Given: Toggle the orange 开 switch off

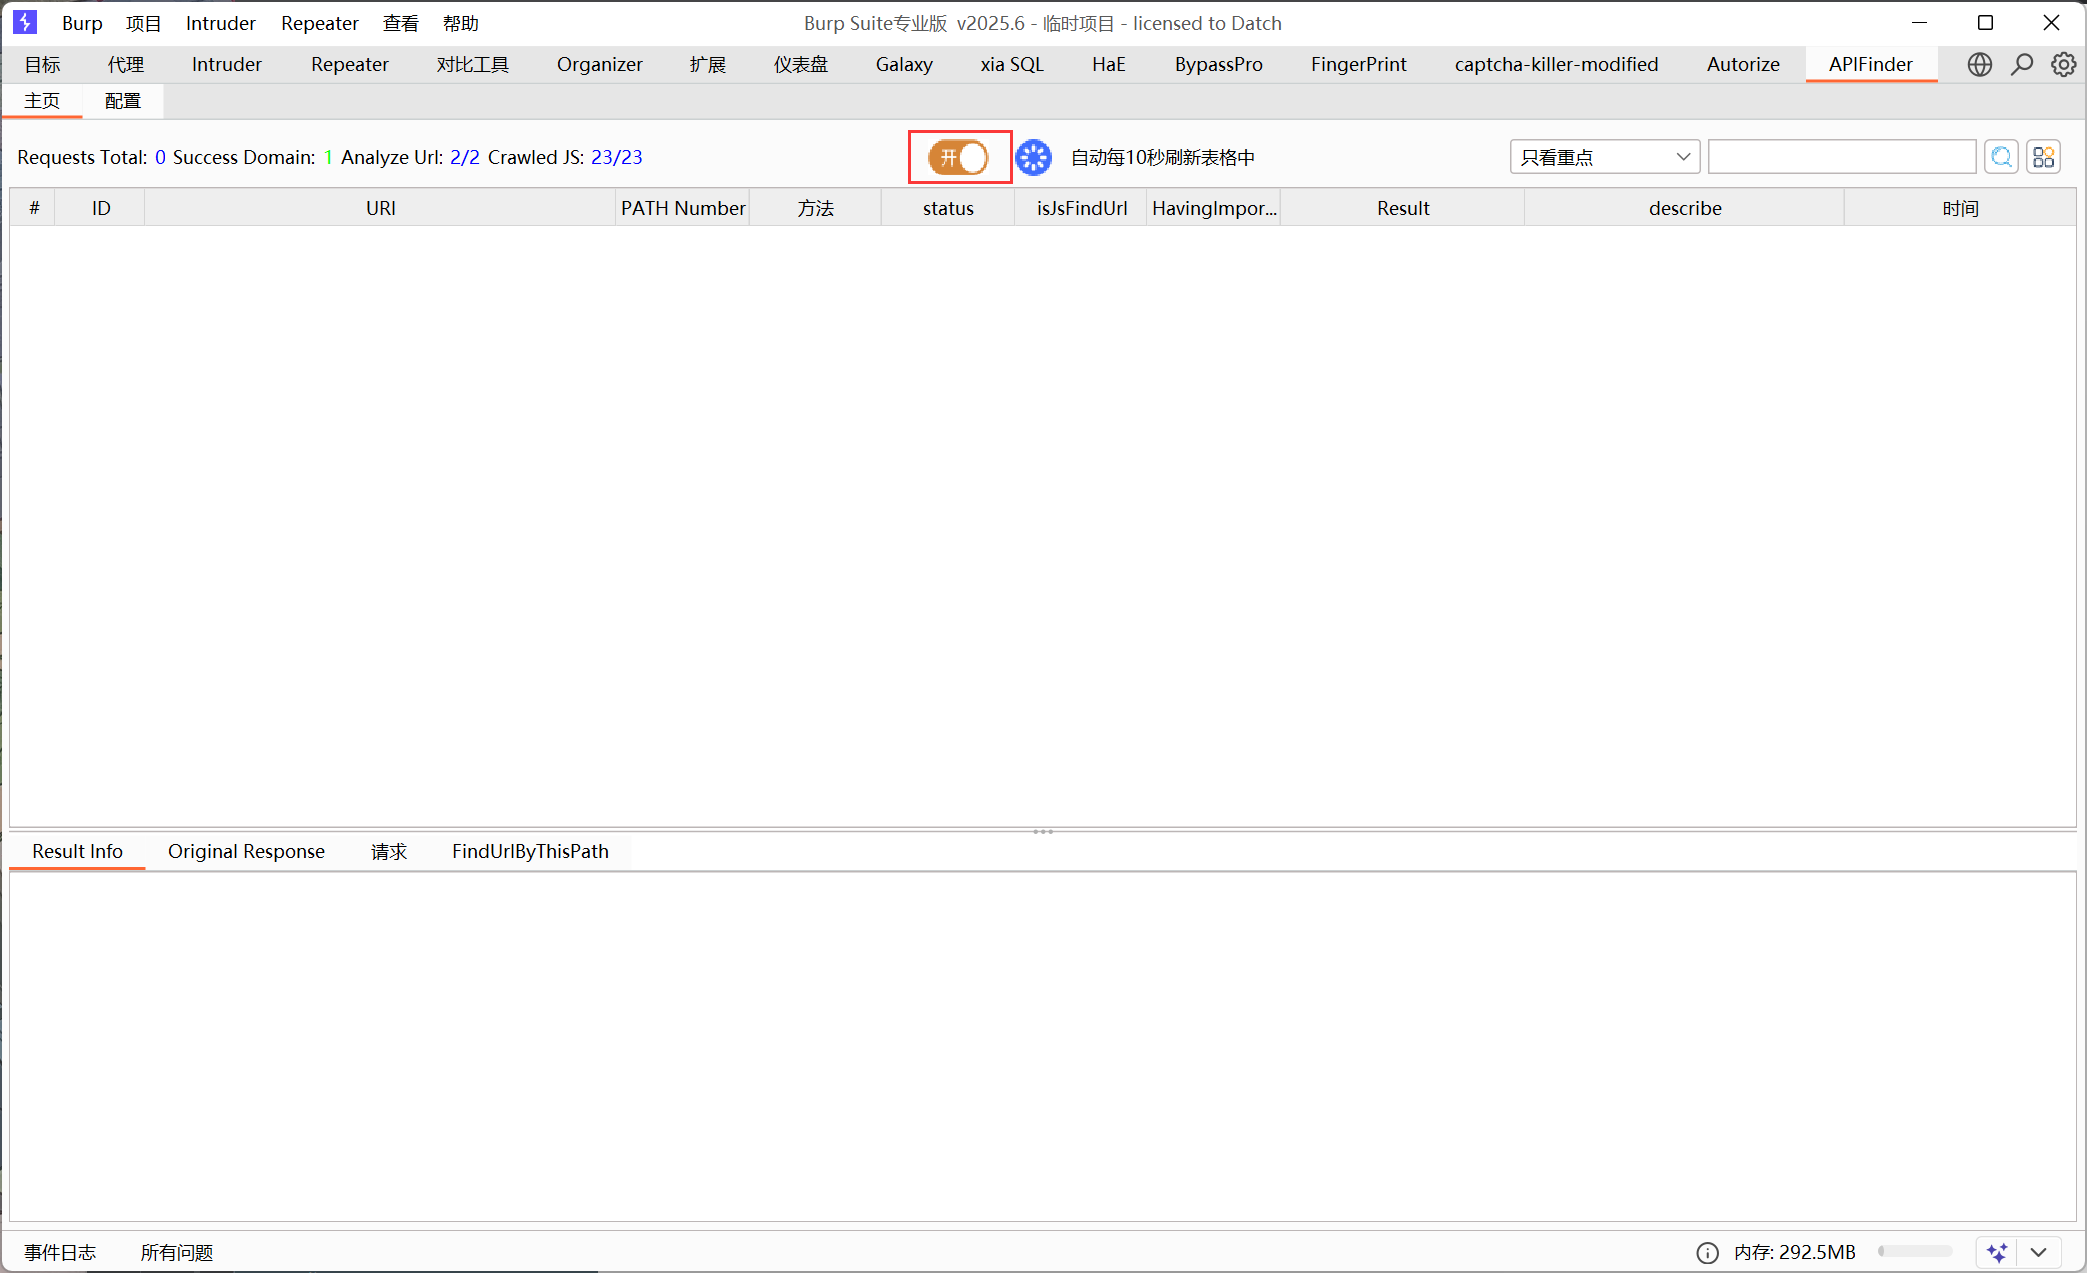Looking at the screenshot, I should (958, 157).
